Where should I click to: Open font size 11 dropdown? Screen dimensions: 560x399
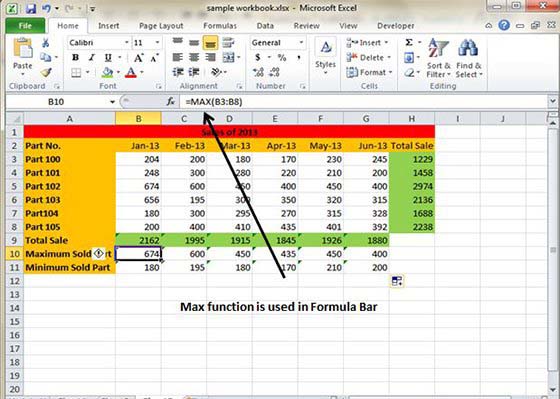click(157, 43)
